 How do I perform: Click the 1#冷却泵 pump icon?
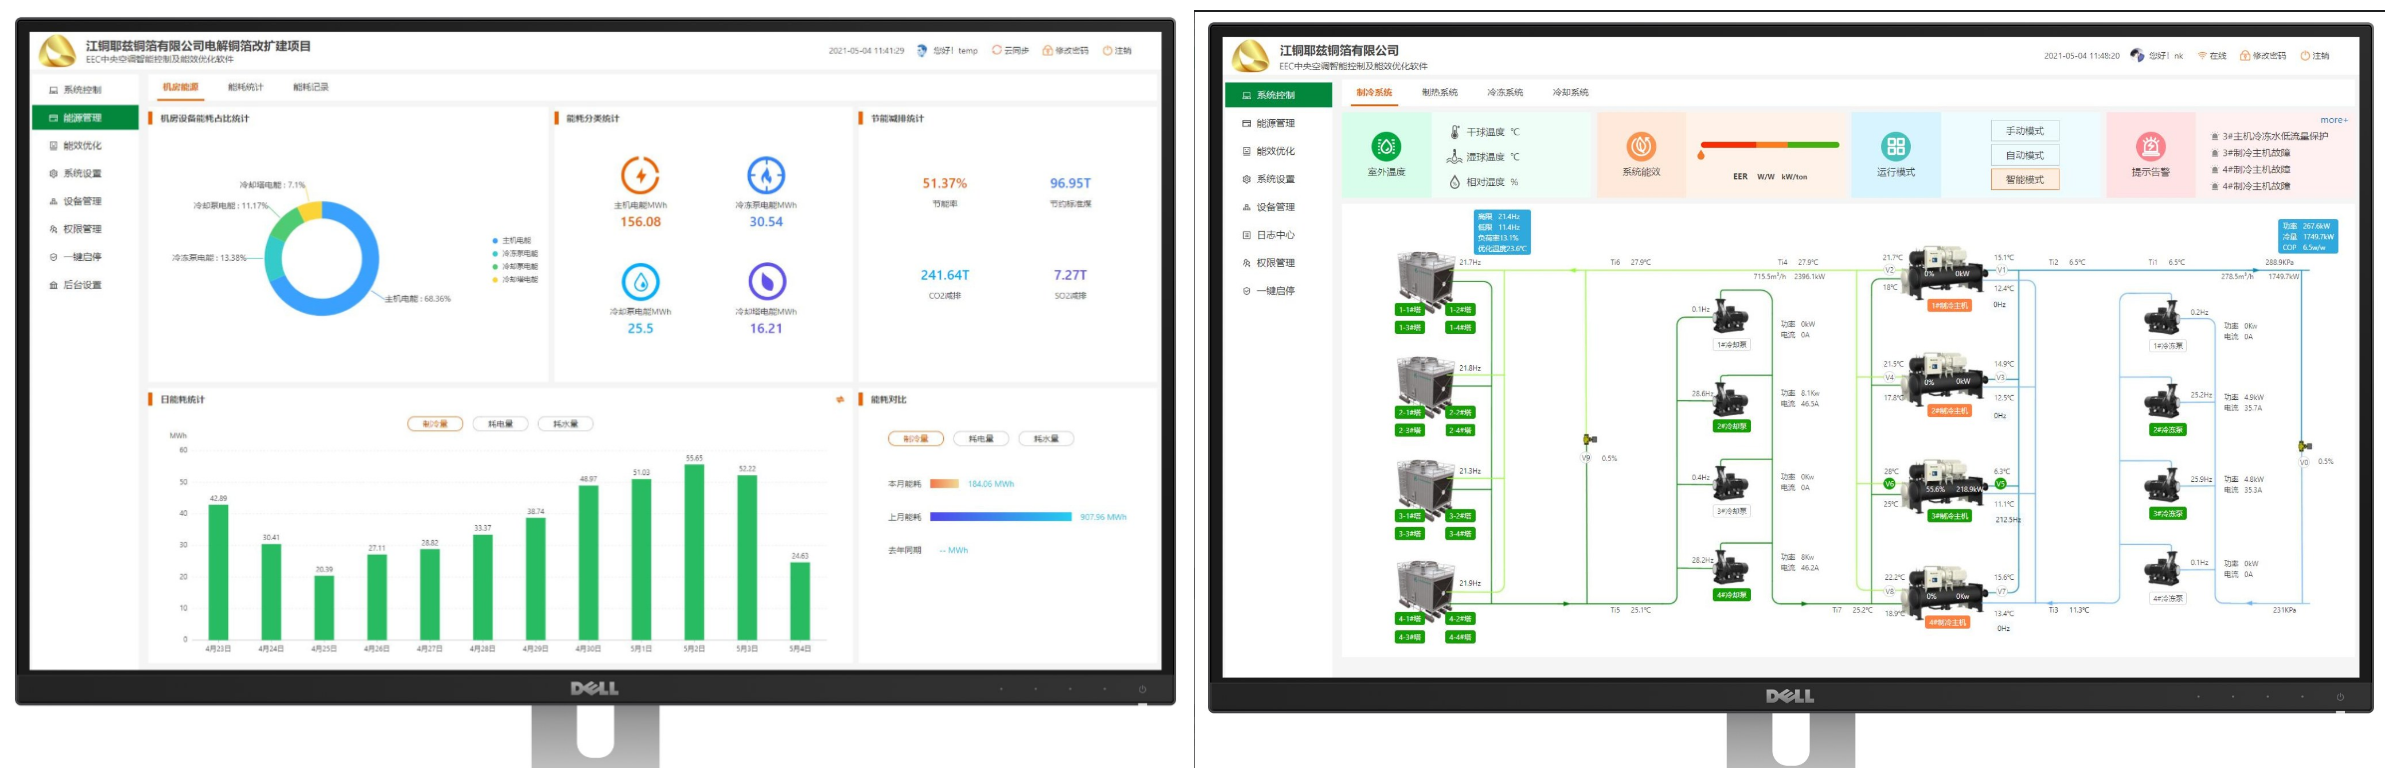(x=1730, y=315)
